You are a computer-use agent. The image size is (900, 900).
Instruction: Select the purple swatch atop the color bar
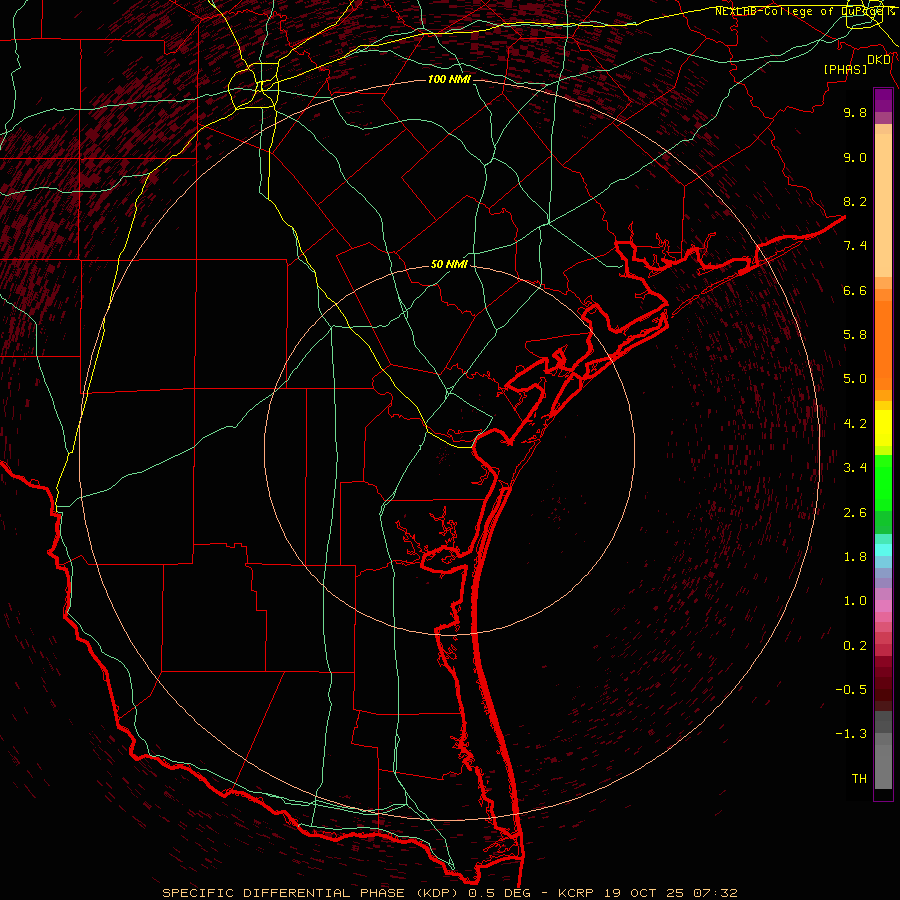[x=883, y=100]
